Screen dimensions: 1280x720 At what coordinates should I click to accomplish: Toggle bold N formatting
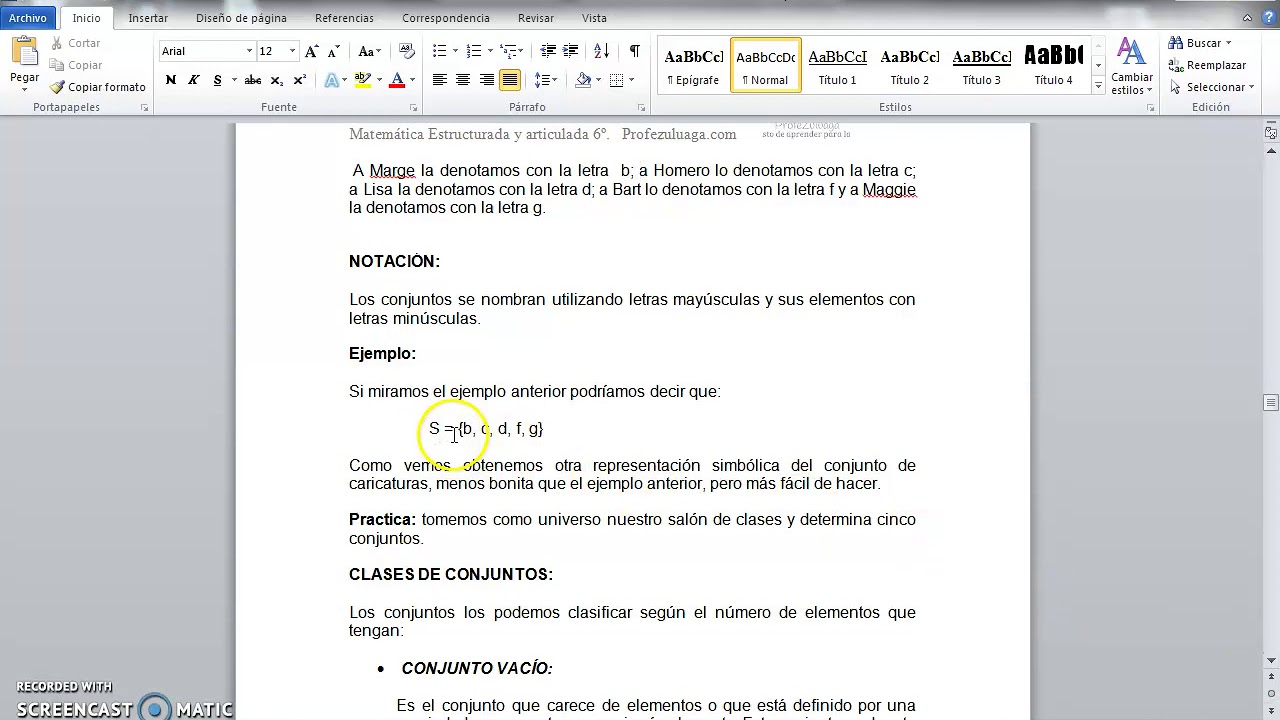point(170,80)
